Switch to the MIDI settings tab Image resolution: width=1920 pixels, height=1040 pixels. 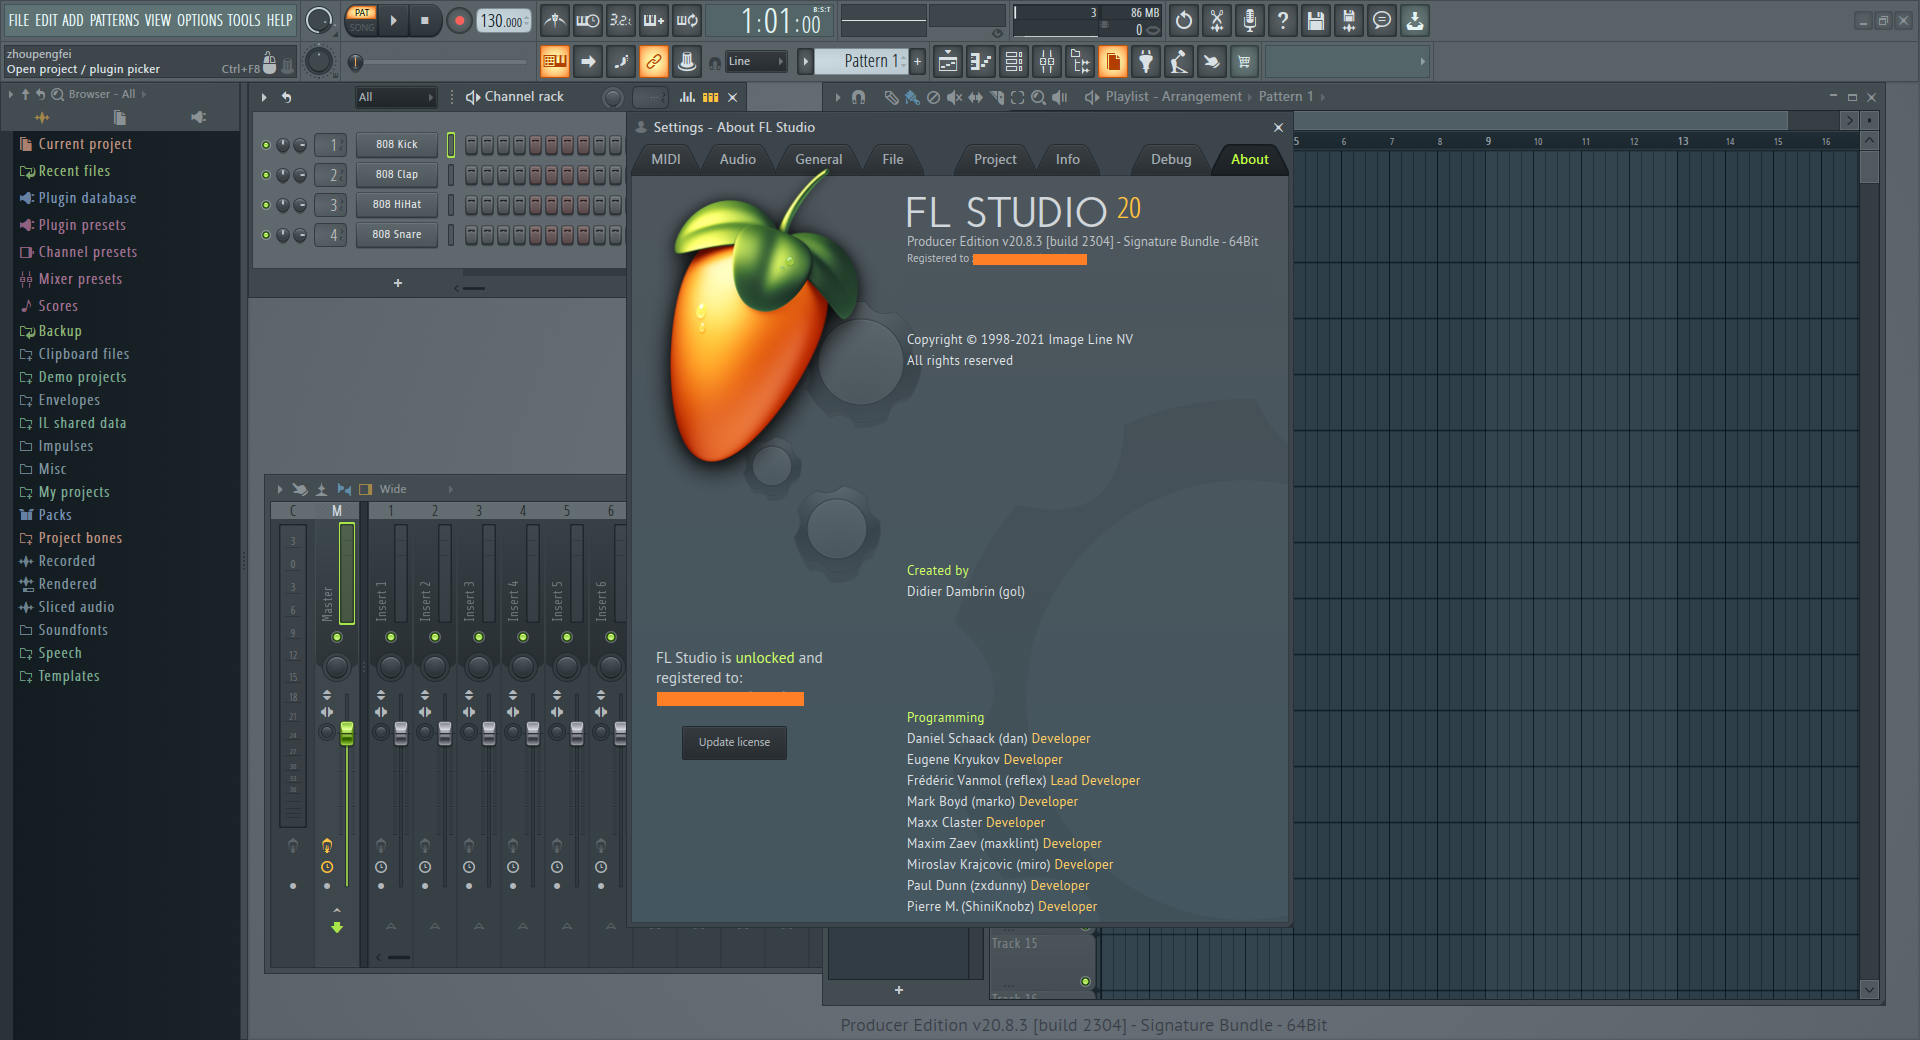(666, 159)
